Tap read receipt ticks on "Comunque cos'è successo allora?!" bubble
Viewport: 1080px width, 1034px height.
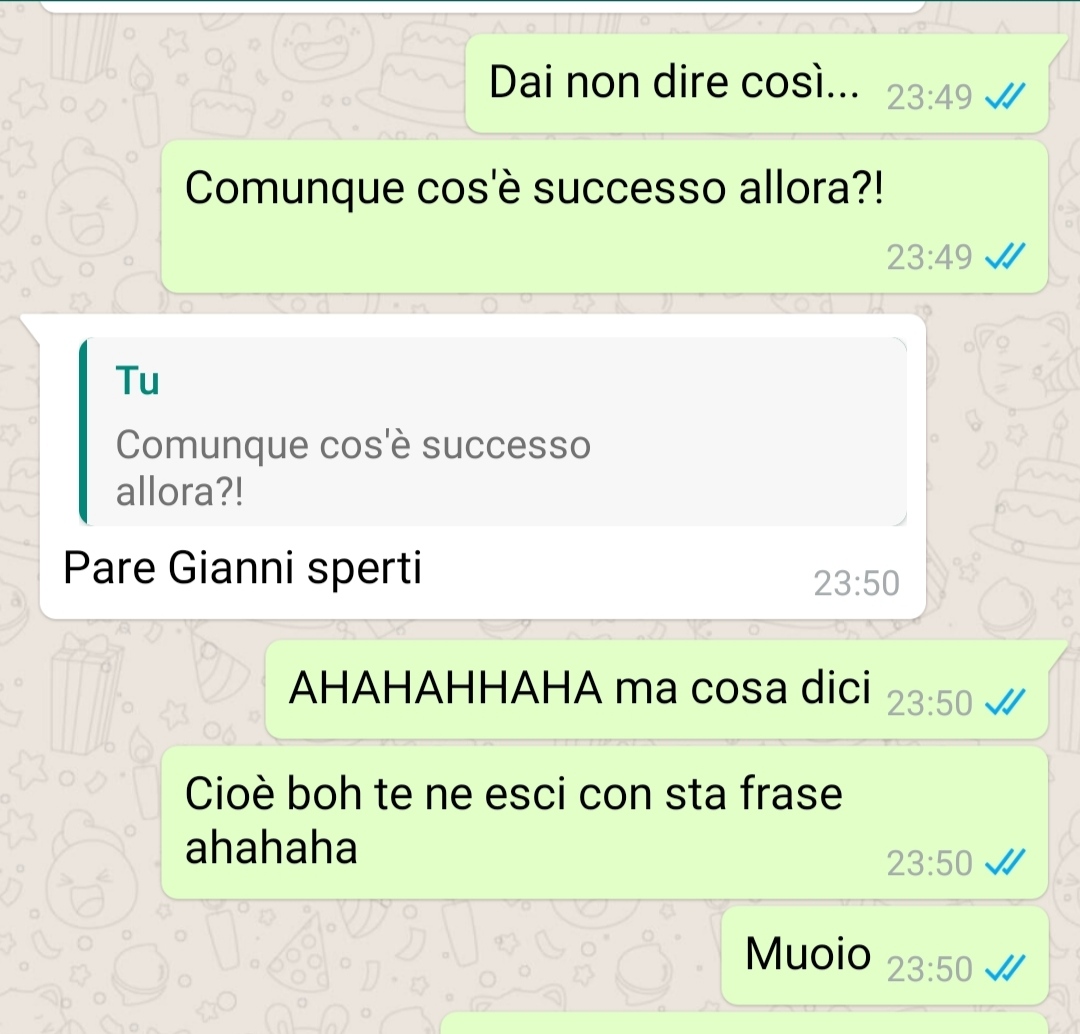[x=1006, y=257]
